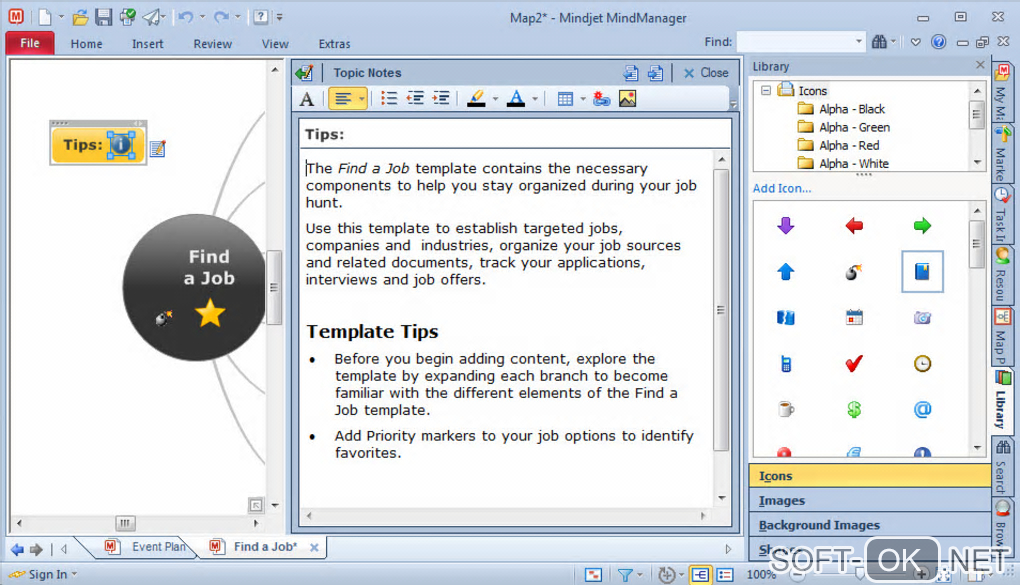Select the green dollar icon in Library
The width and height of the screenshot is (1020, 585).
click(854, 409)
